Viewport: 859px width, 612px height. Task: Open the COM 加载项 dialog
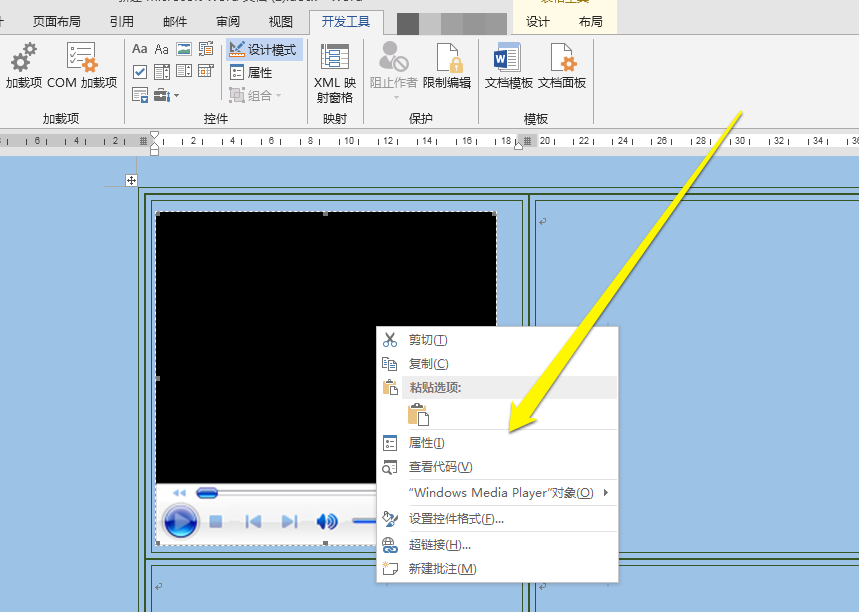coord(82,66)
